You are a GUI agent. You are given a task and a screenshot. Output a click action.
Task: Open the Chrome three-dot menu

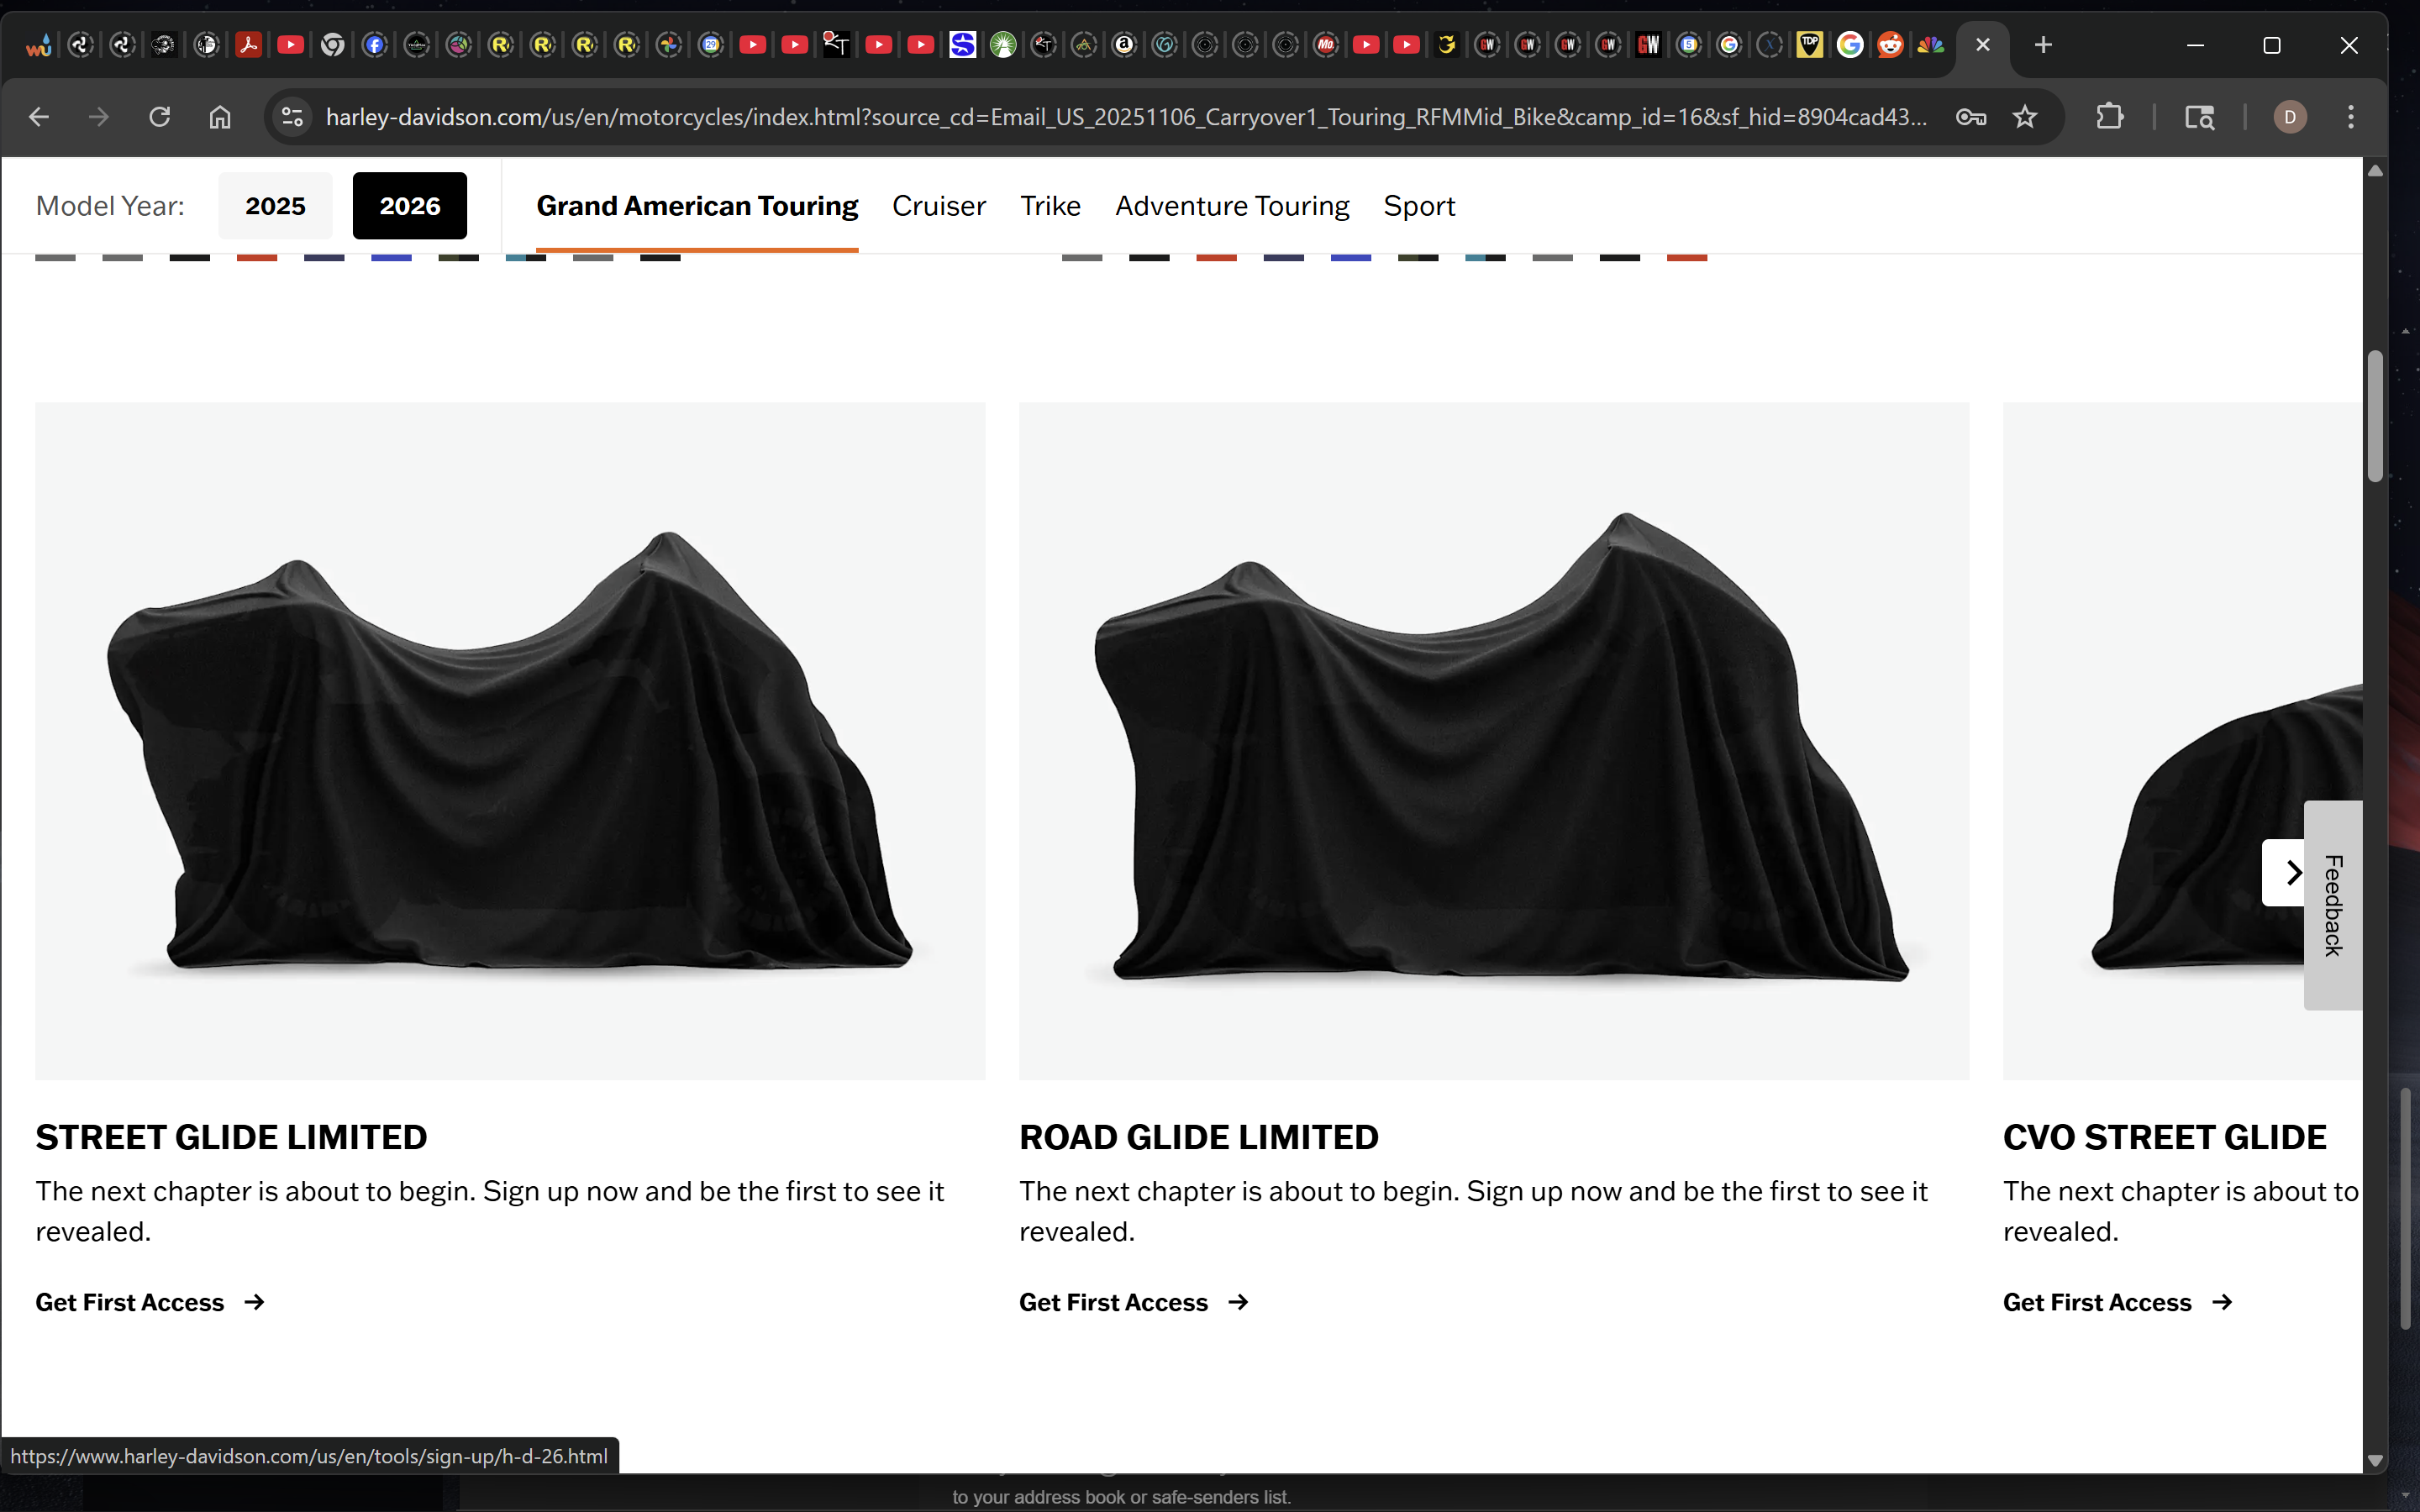pos(2350,117)
